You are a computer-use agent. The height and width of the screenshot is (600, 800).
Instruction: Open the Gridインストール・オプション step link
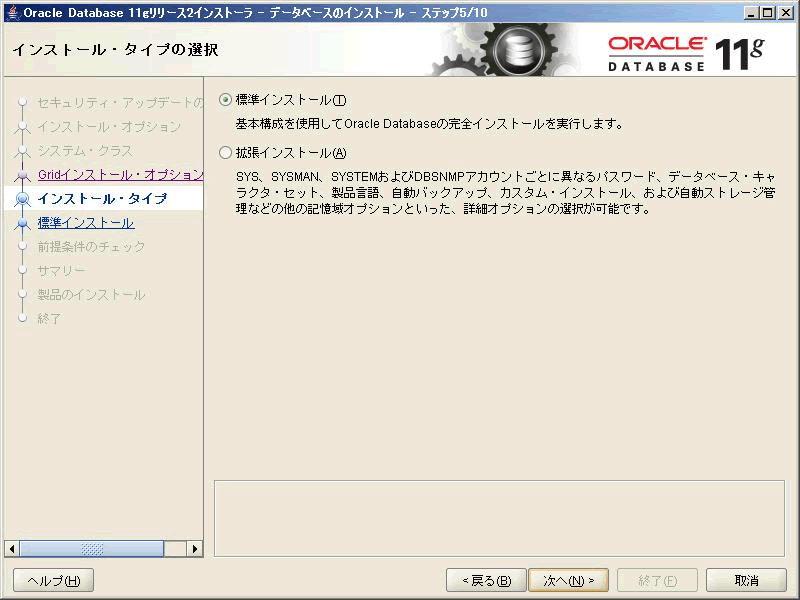[120, 175]
